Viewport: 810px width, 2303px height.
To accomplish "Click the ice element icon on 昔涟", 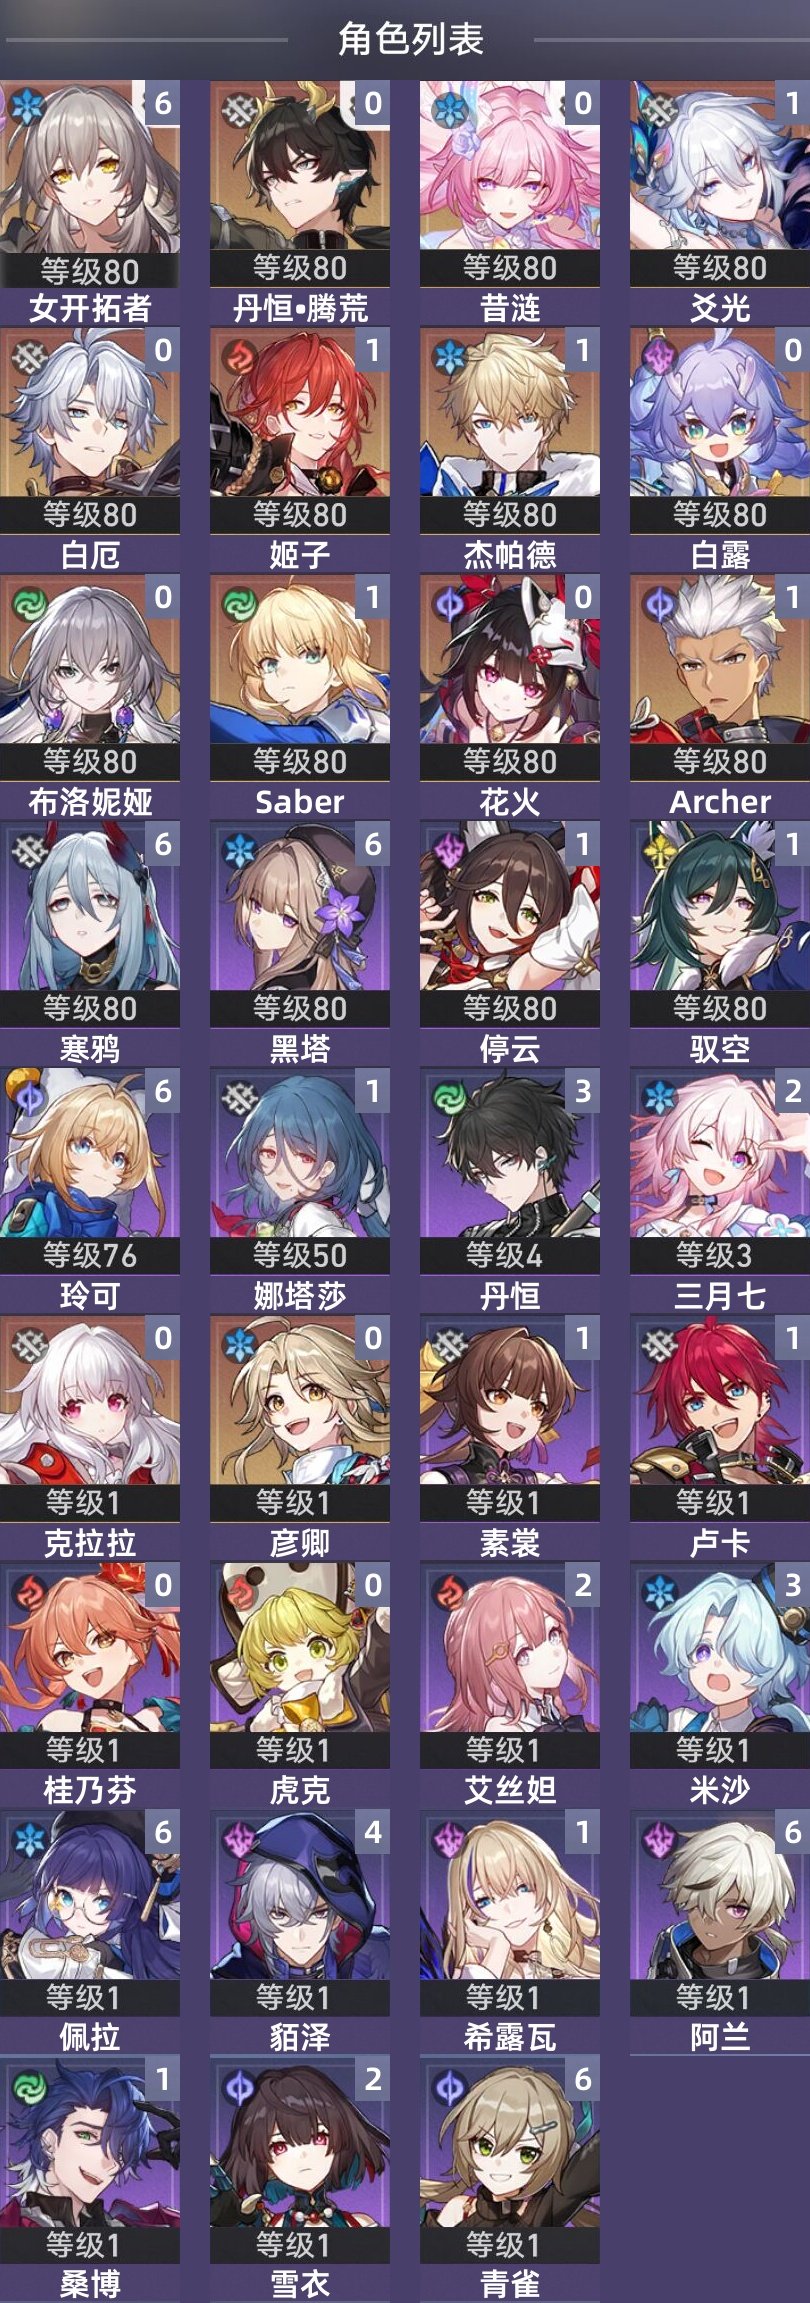I will [x=450, y=107].
